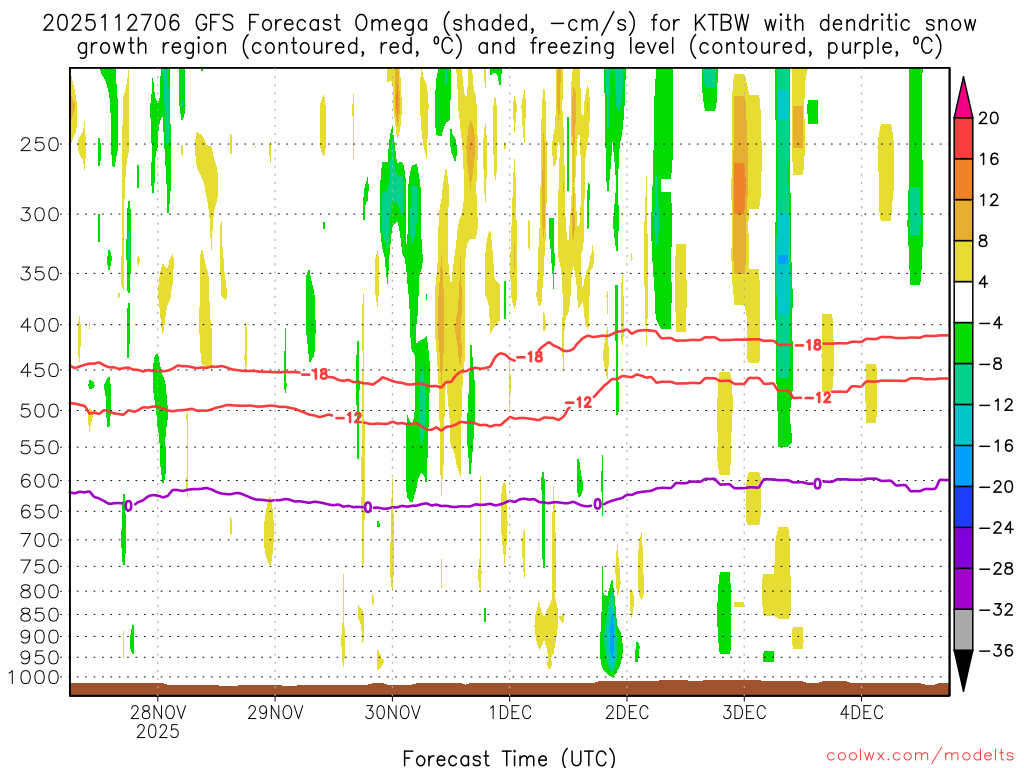Click the 1000 pressure level label
Viewport: 1024px width, 768px height.
coord(33,678)
